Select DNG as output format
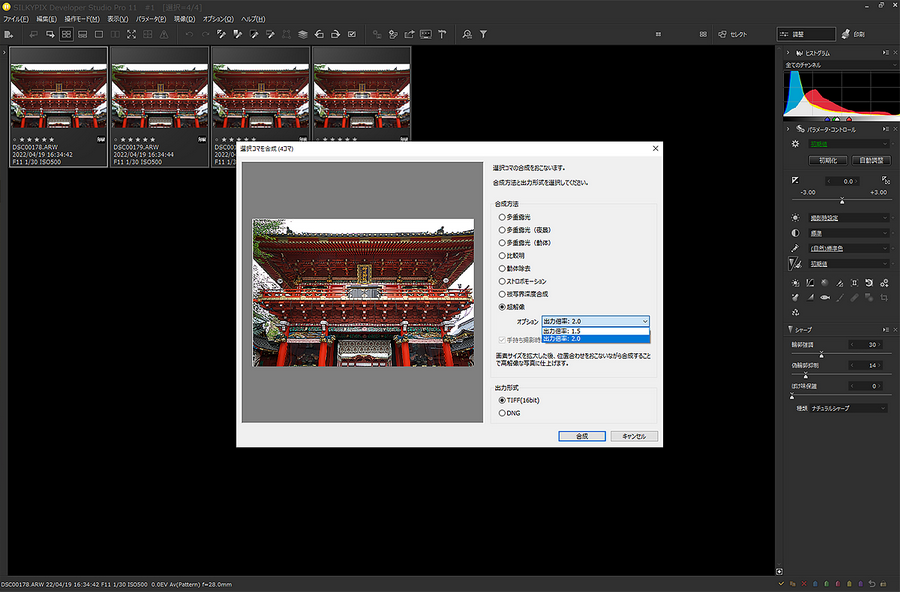Viewport: 900px width, 592px height. pyautogui.click(x=502, y=412)
